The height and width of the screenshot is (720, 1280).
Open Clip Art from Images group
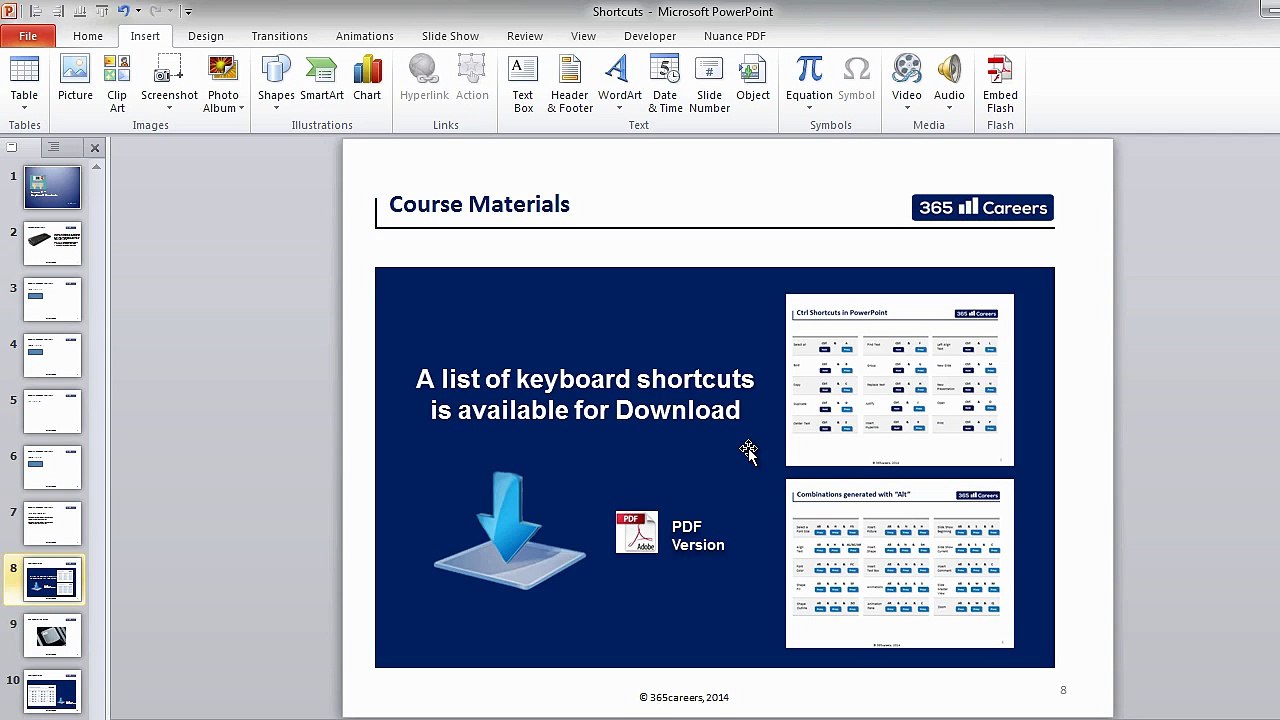point(117,84)
